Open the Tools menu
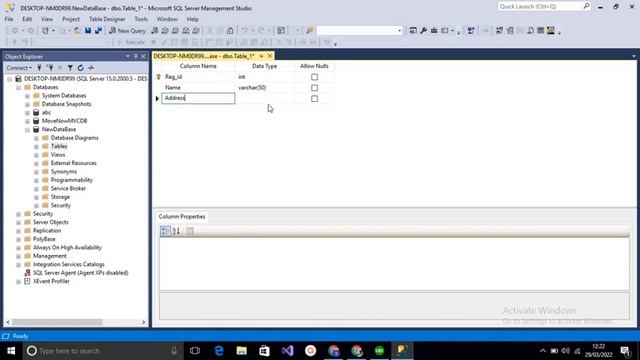This screenshot has height=360, width=640. pyautogui.click(x=141, y=19)
